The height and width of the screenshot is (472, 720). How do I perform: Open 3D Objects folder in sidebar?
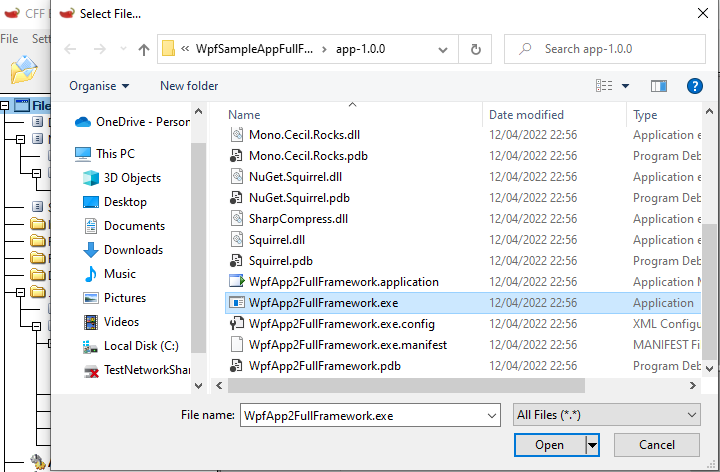[x=132, y=178]
